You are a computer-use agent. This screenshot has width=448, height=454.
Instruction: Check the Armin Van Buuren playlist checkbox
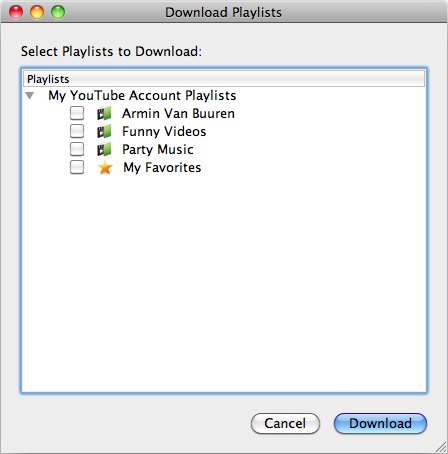77,113
